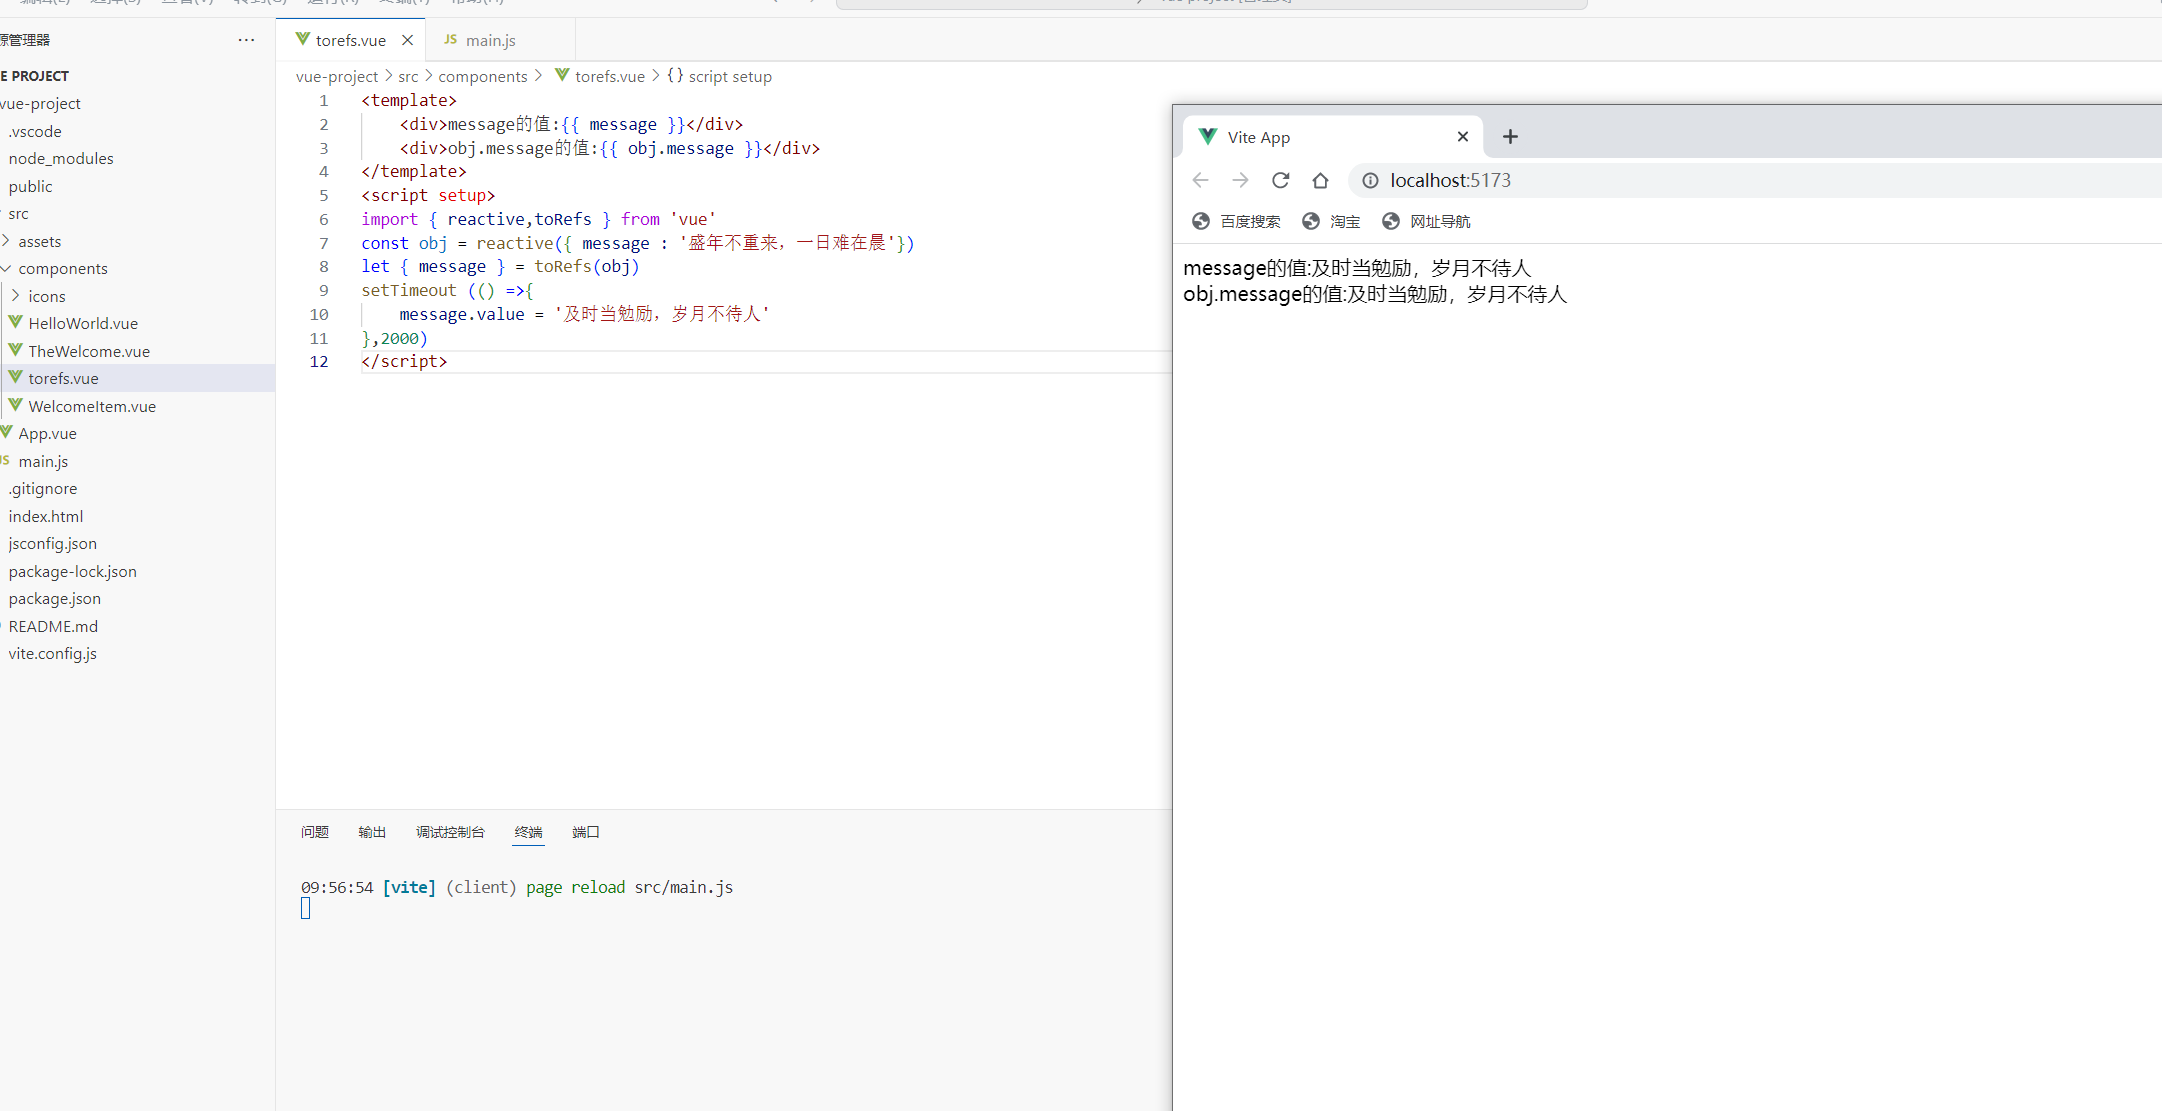Click the Vue icon beside App.vue
The width and height of the screenshot is (2162, 1111).
(x=6, y=432)
